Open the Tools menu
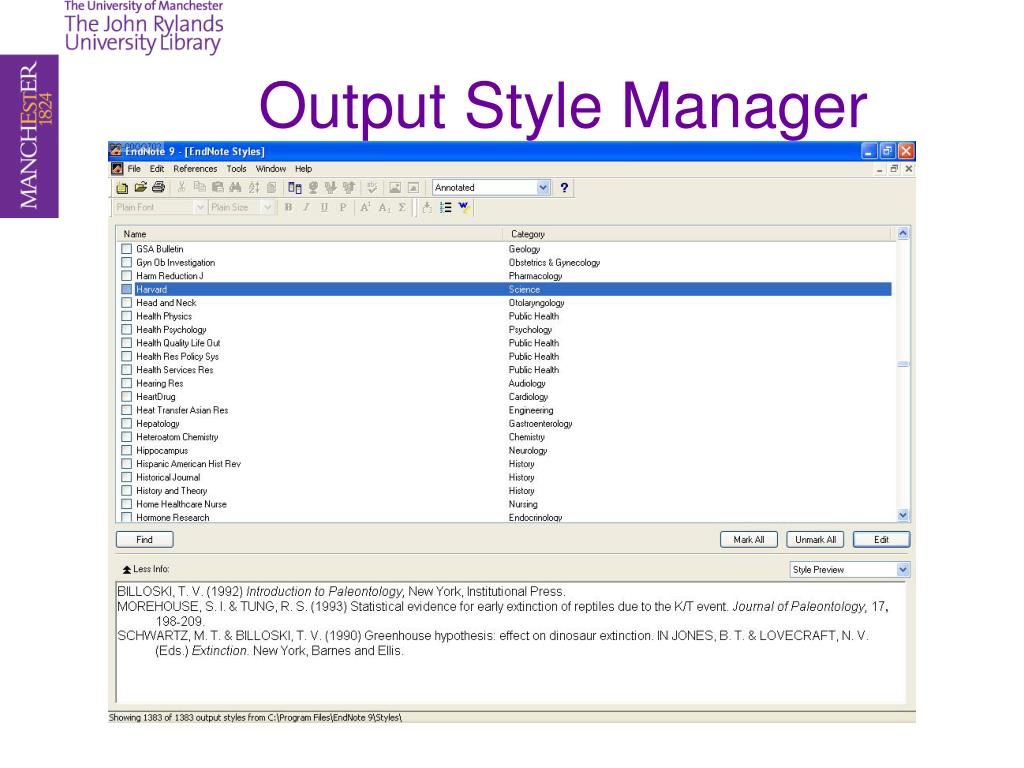 236,169
